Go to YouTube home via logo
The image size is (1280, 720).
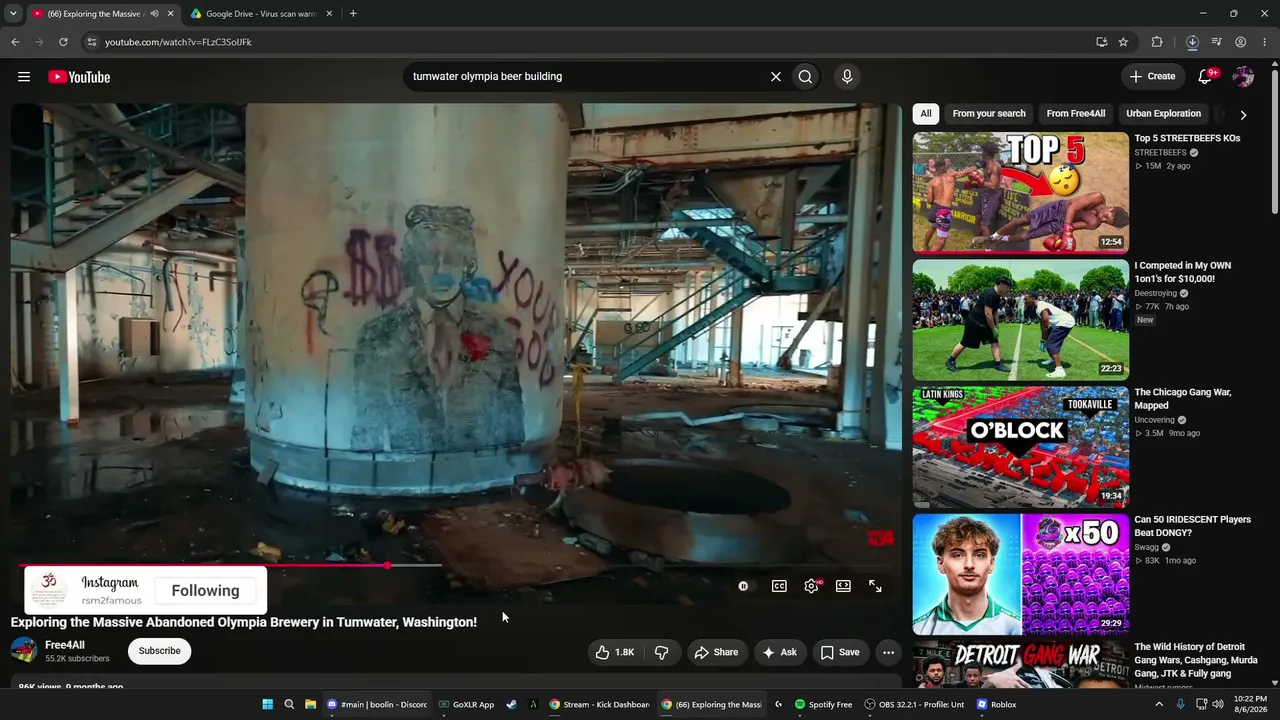tap(79, 77)
